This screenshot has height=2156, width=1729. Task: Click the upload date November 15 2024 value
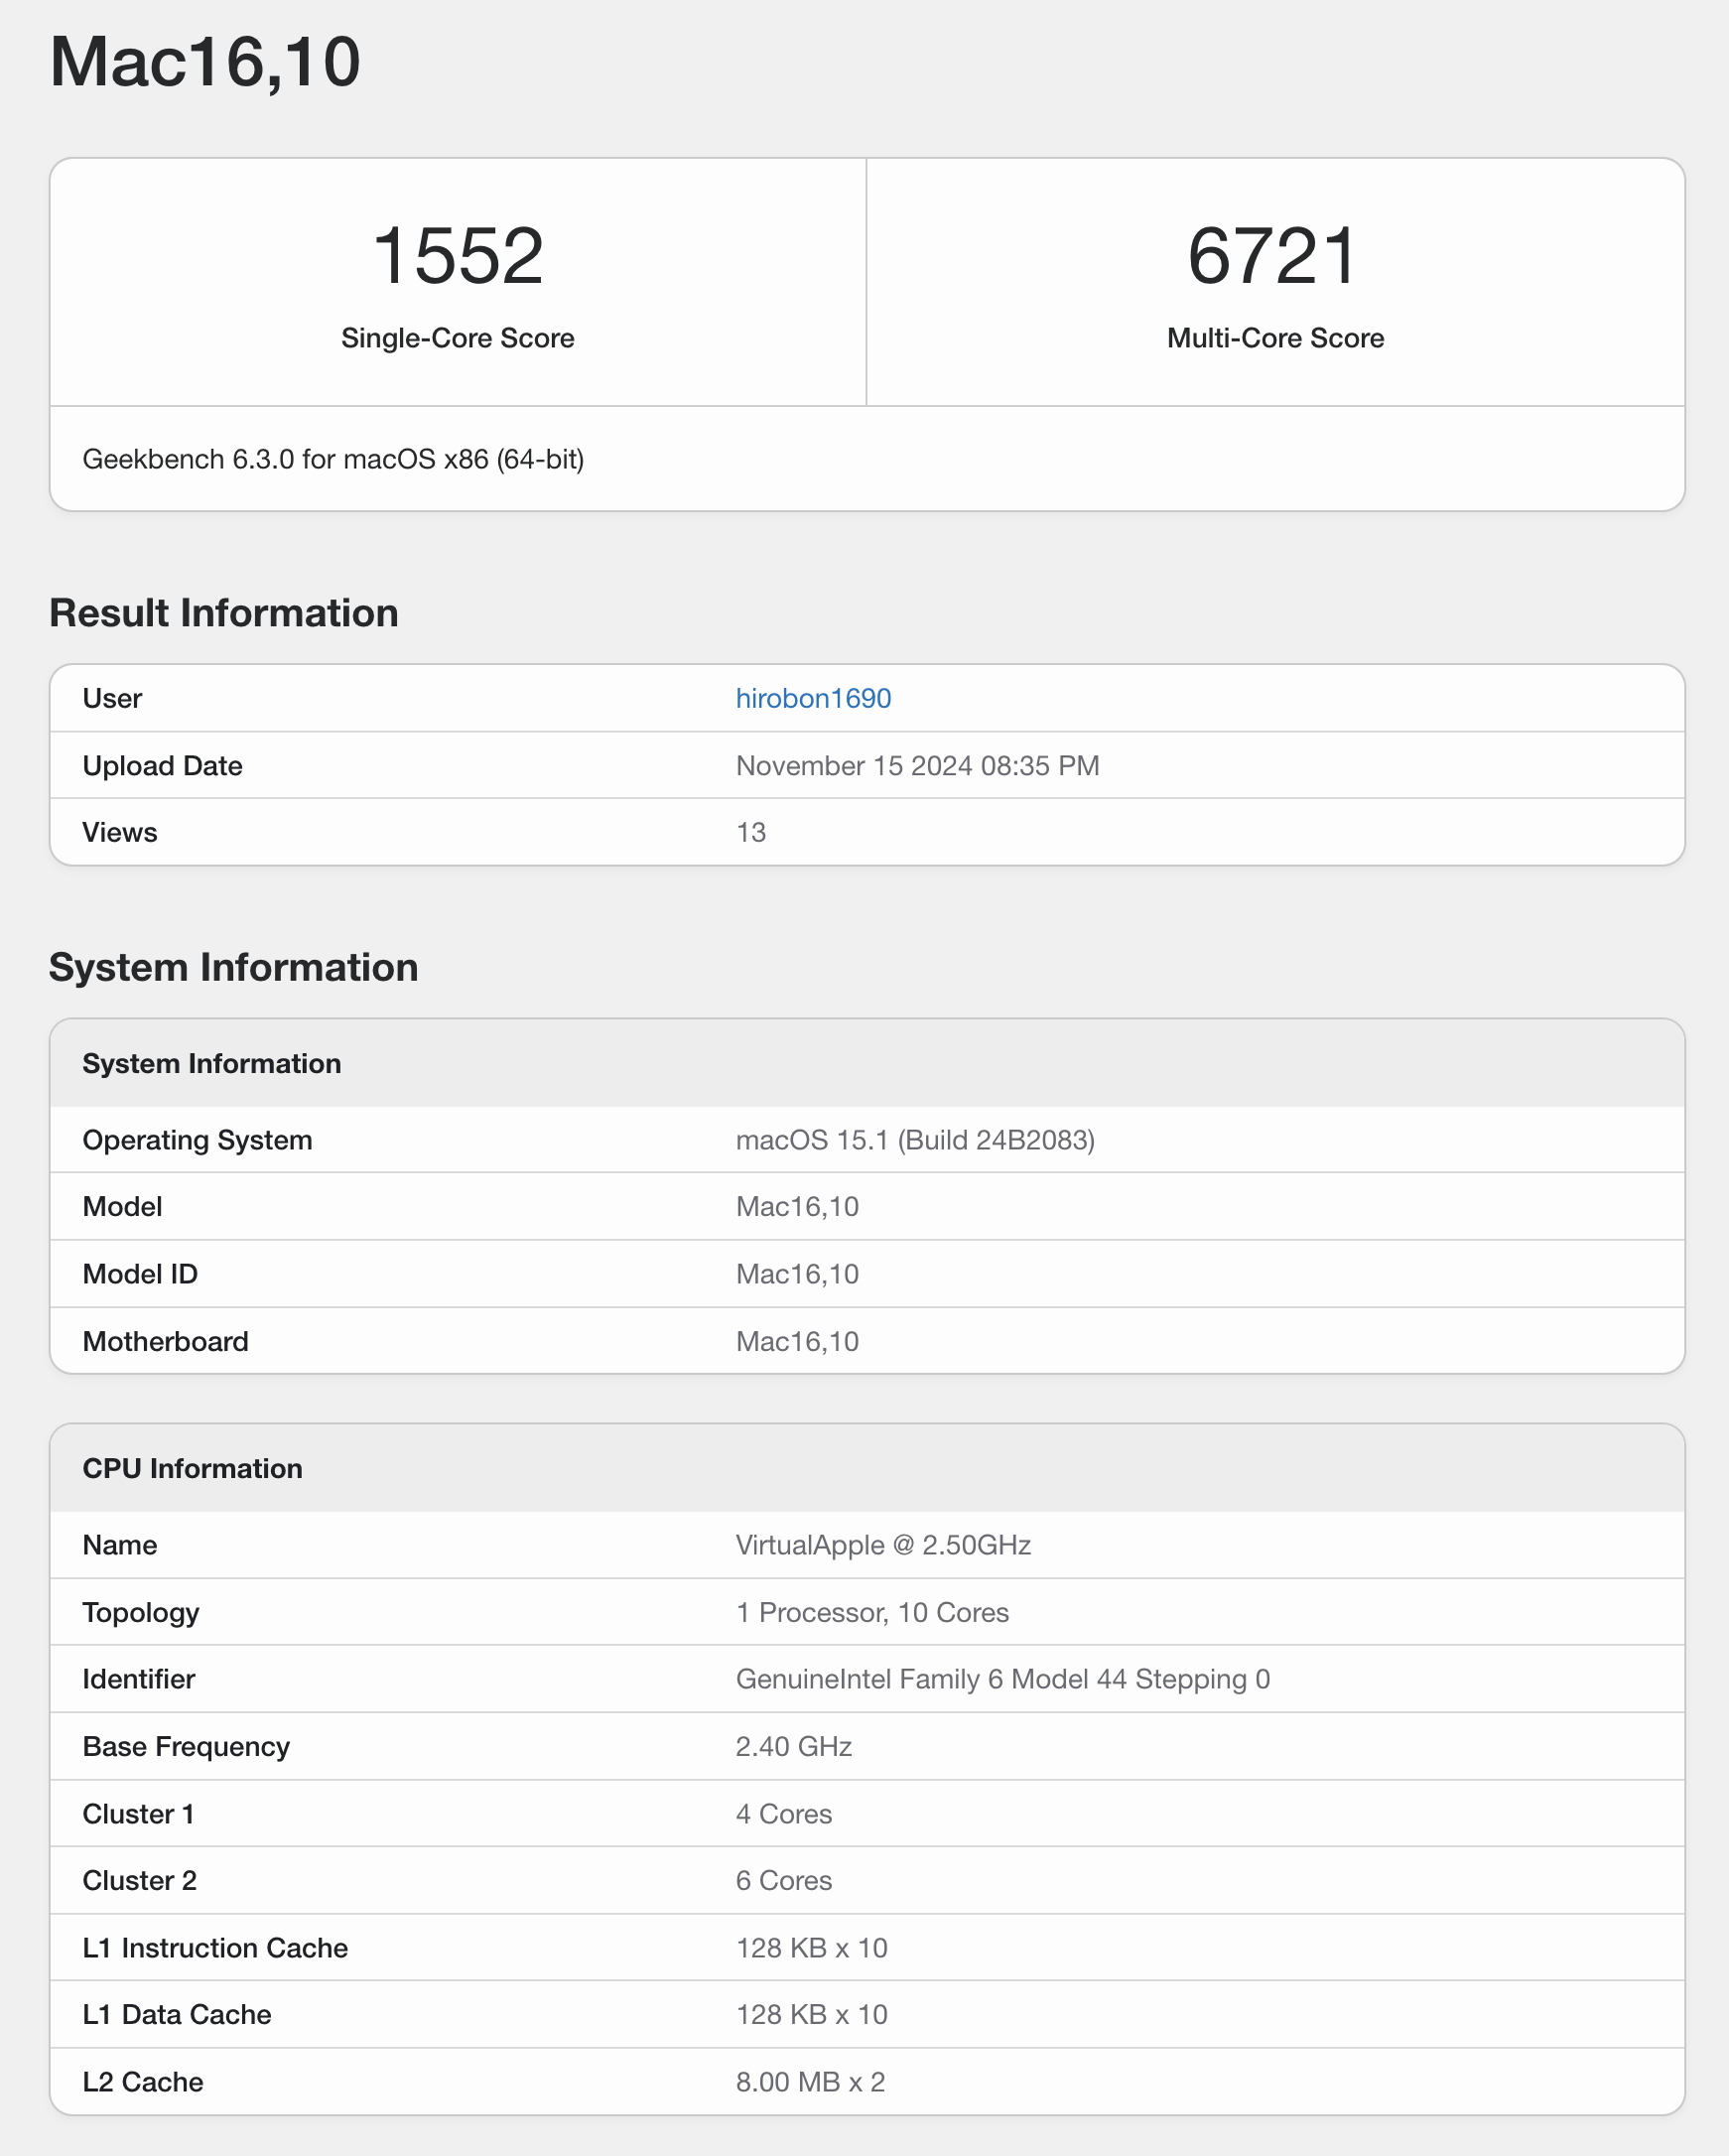tap(917, 765)
